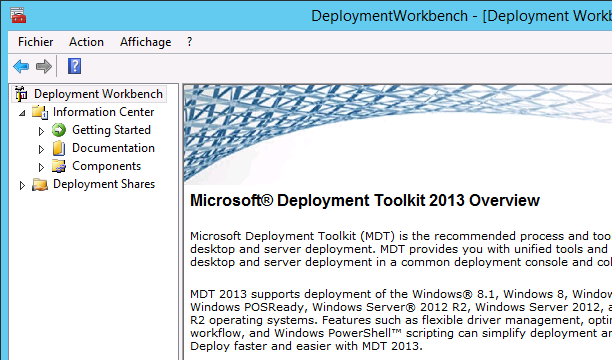Click the Documentation book icon
The height and width of the screenshot is (360, 612).
(x=59, y=148)
